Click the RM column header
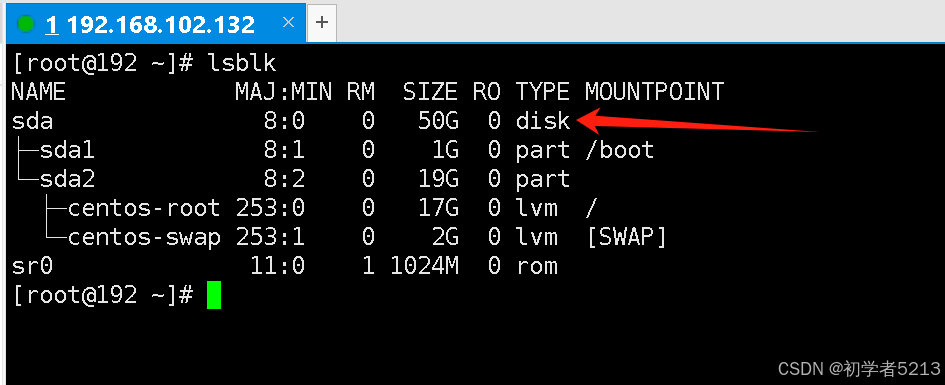The height and width of the screenshot is (385, 945). [x=360, y=92]
